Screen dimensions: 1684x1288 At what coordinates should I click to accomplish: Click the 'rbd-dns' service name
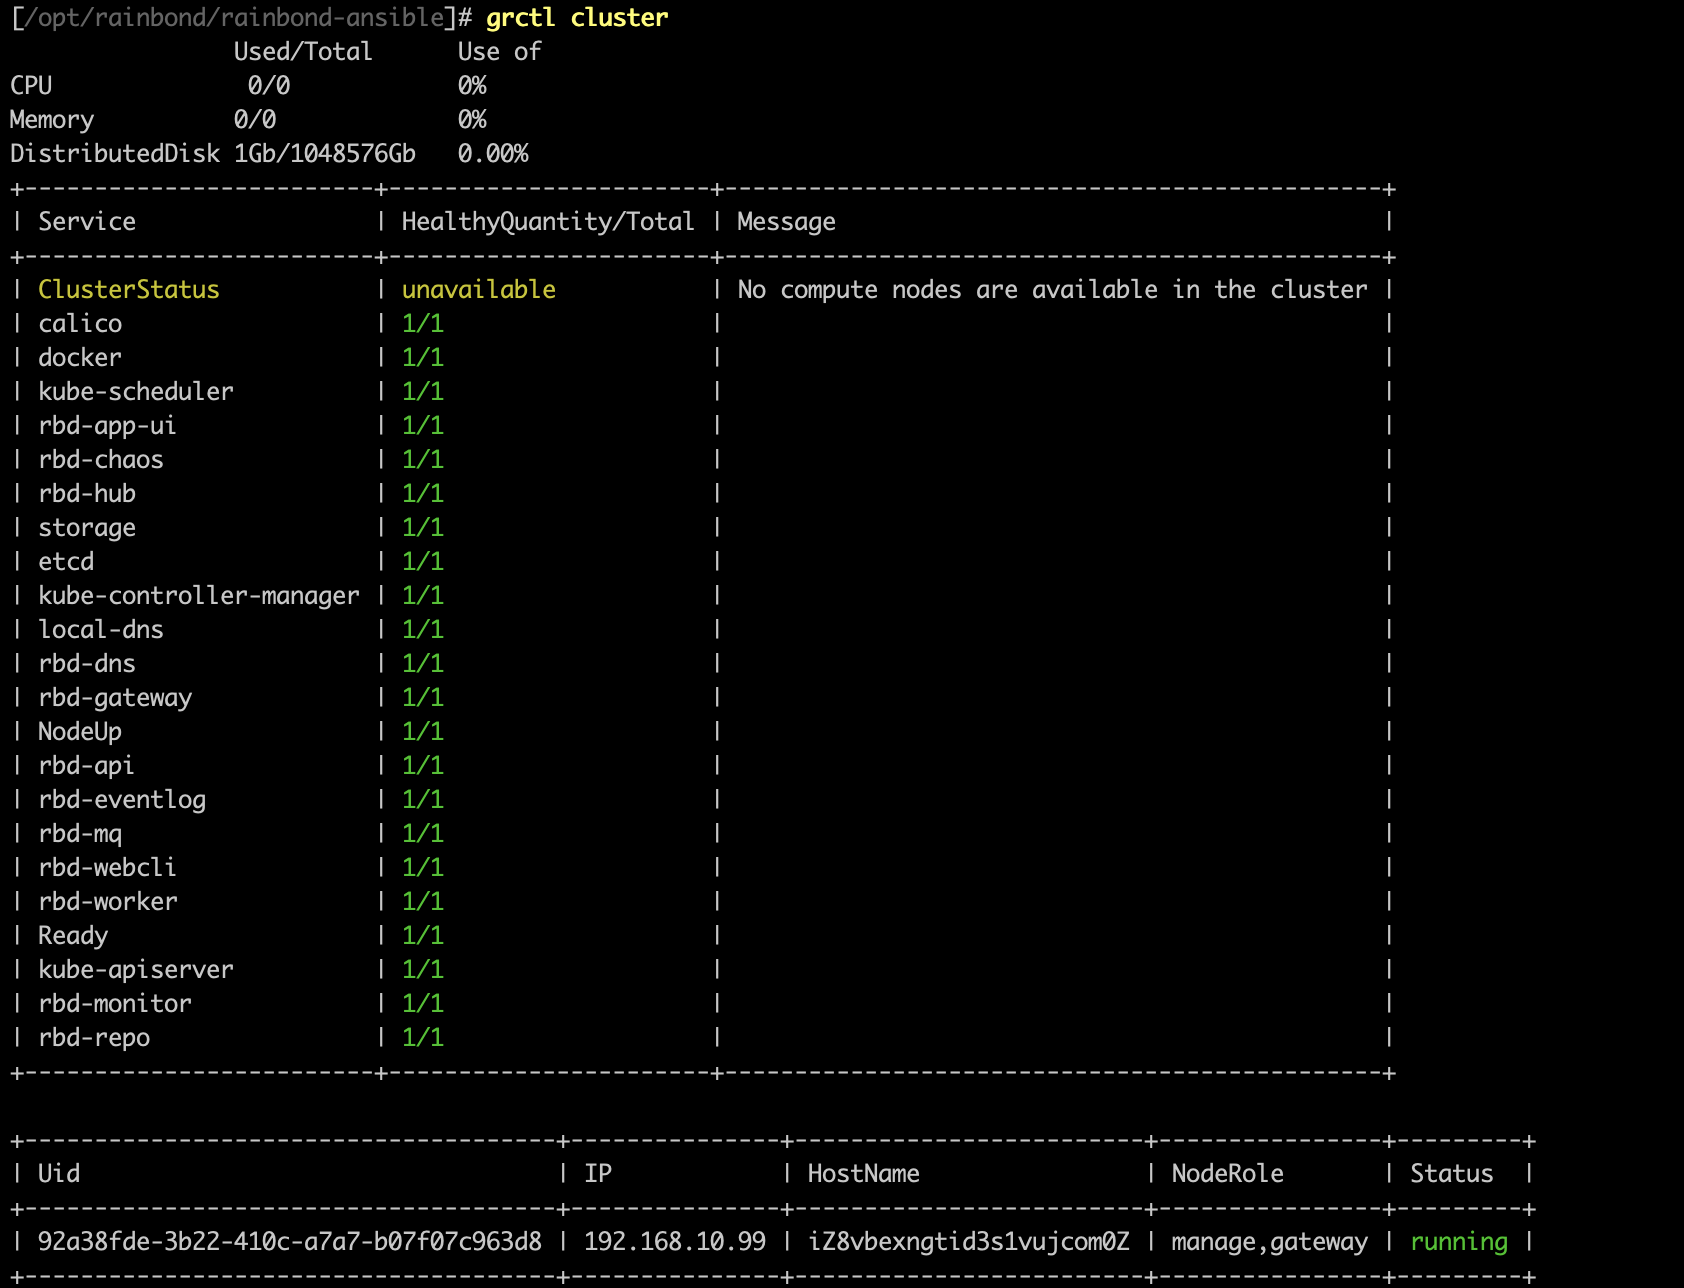(87, 664)
